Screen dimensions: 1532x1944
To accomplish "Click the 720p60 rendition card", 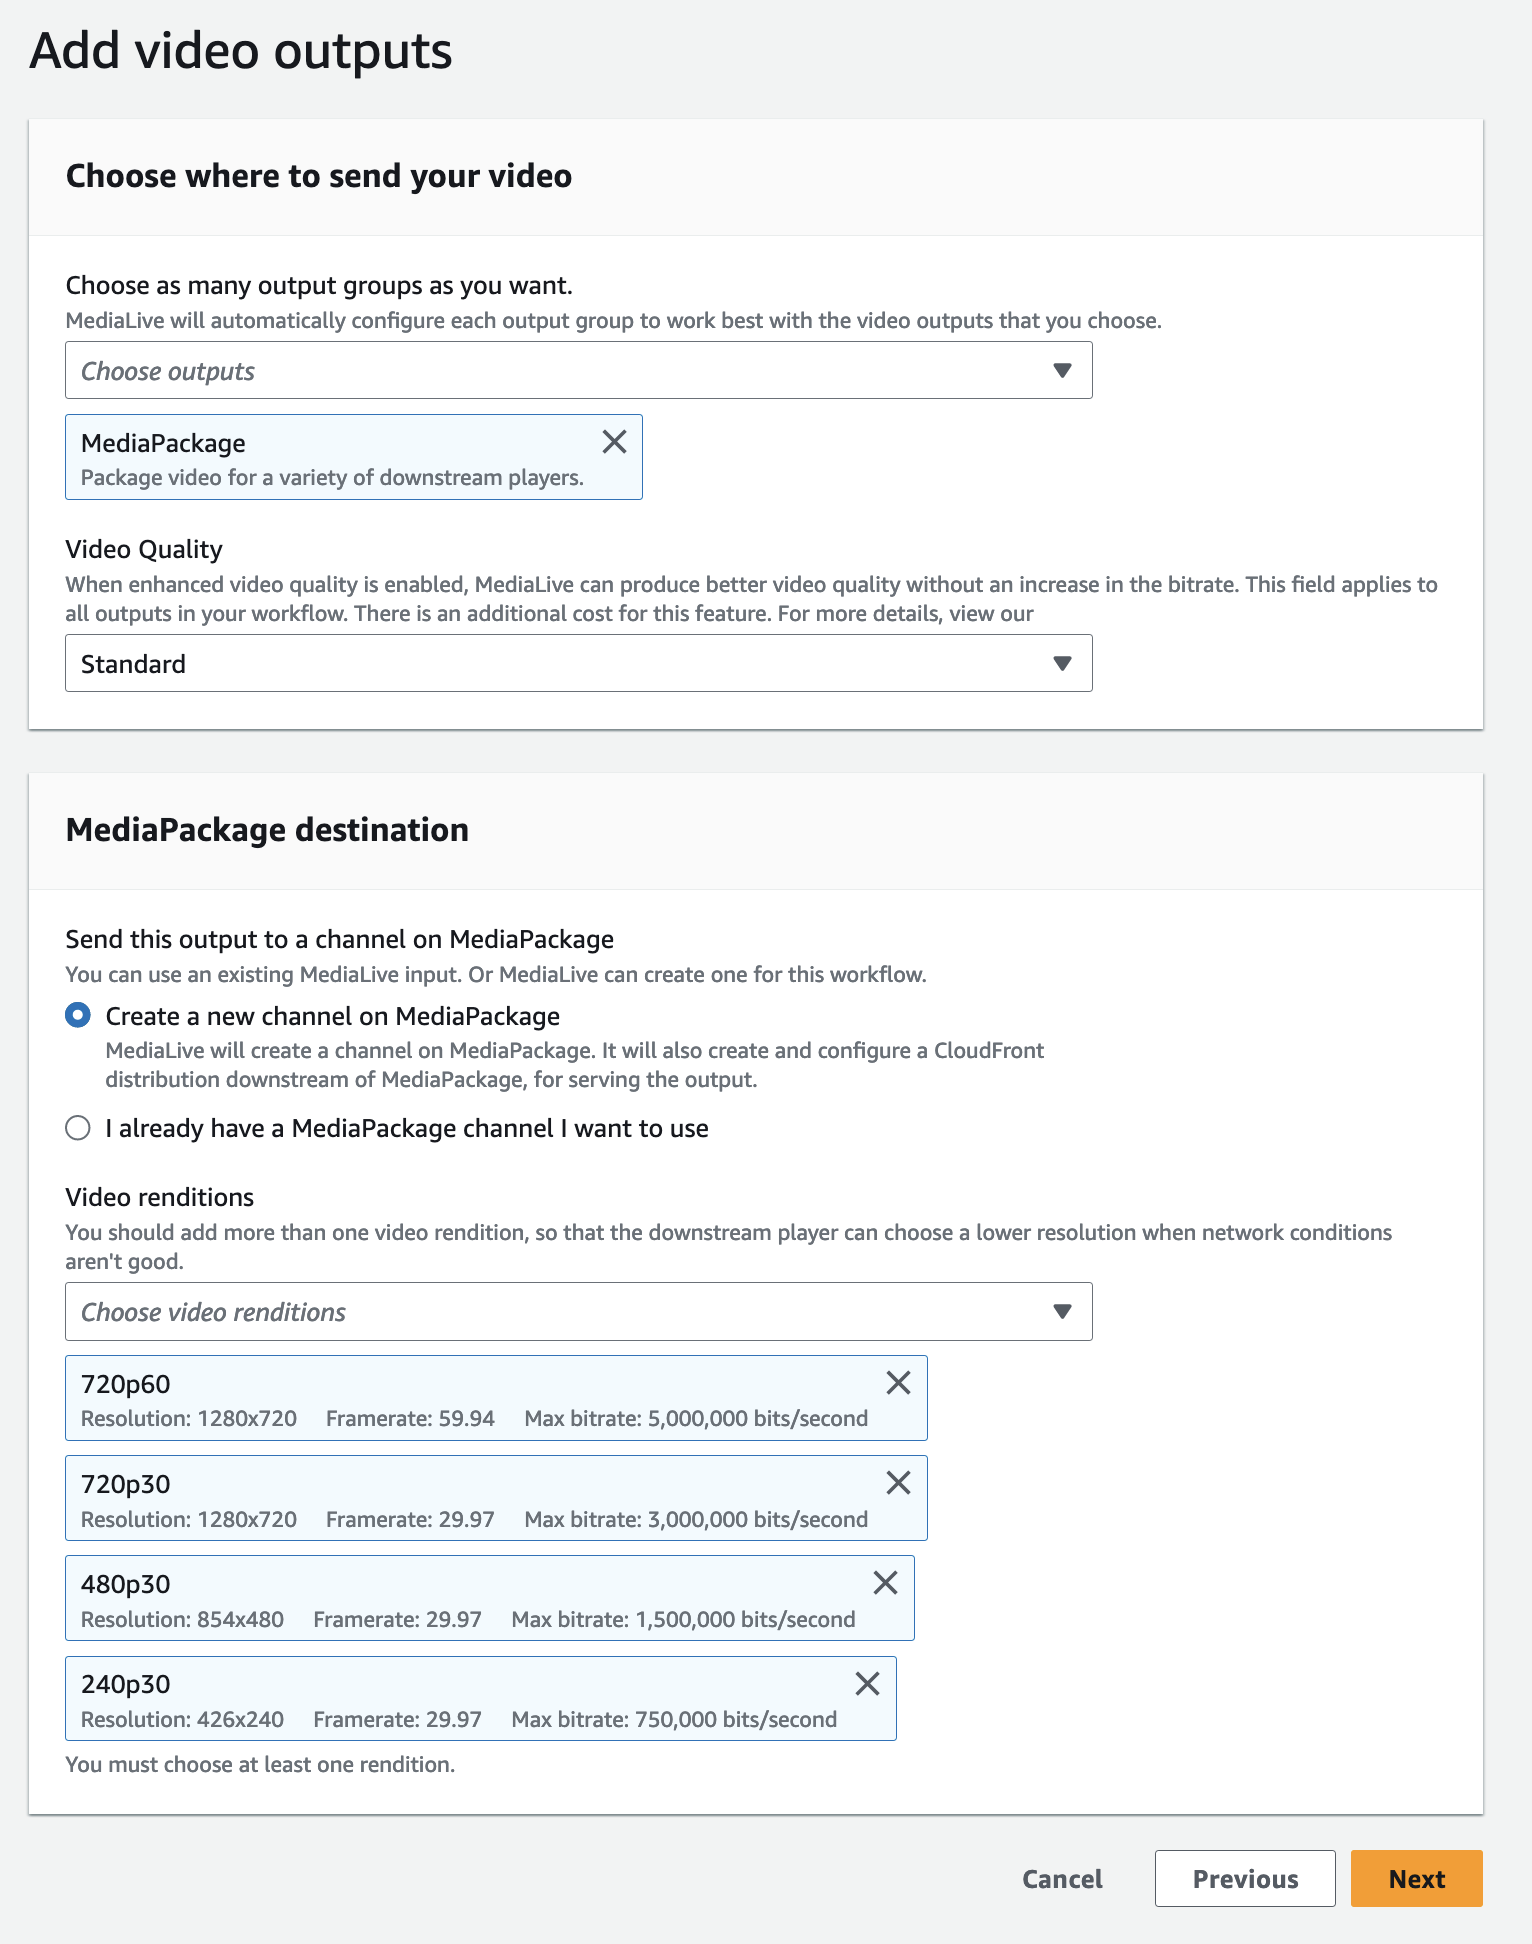I will click(x=470, y=1399).
